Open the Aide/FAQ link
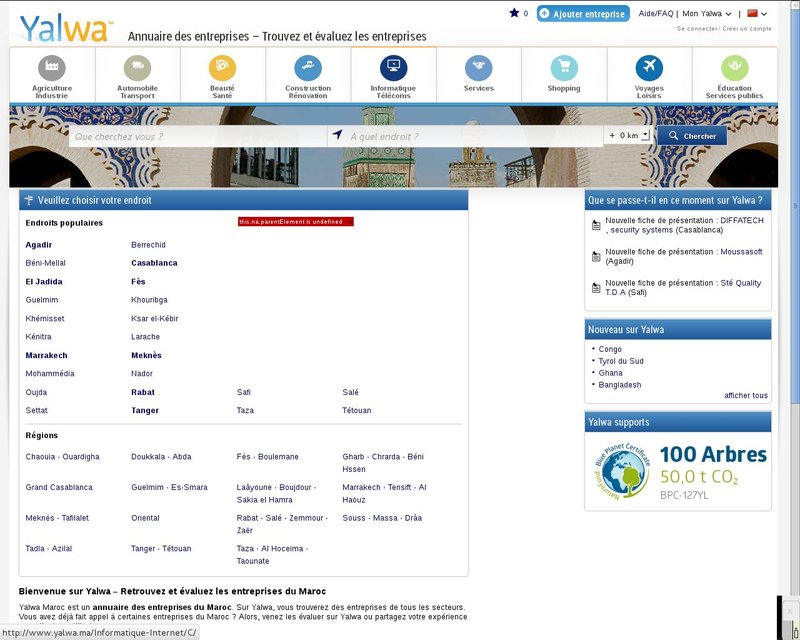Screen dimensions: 800x640 coord(656,14)
